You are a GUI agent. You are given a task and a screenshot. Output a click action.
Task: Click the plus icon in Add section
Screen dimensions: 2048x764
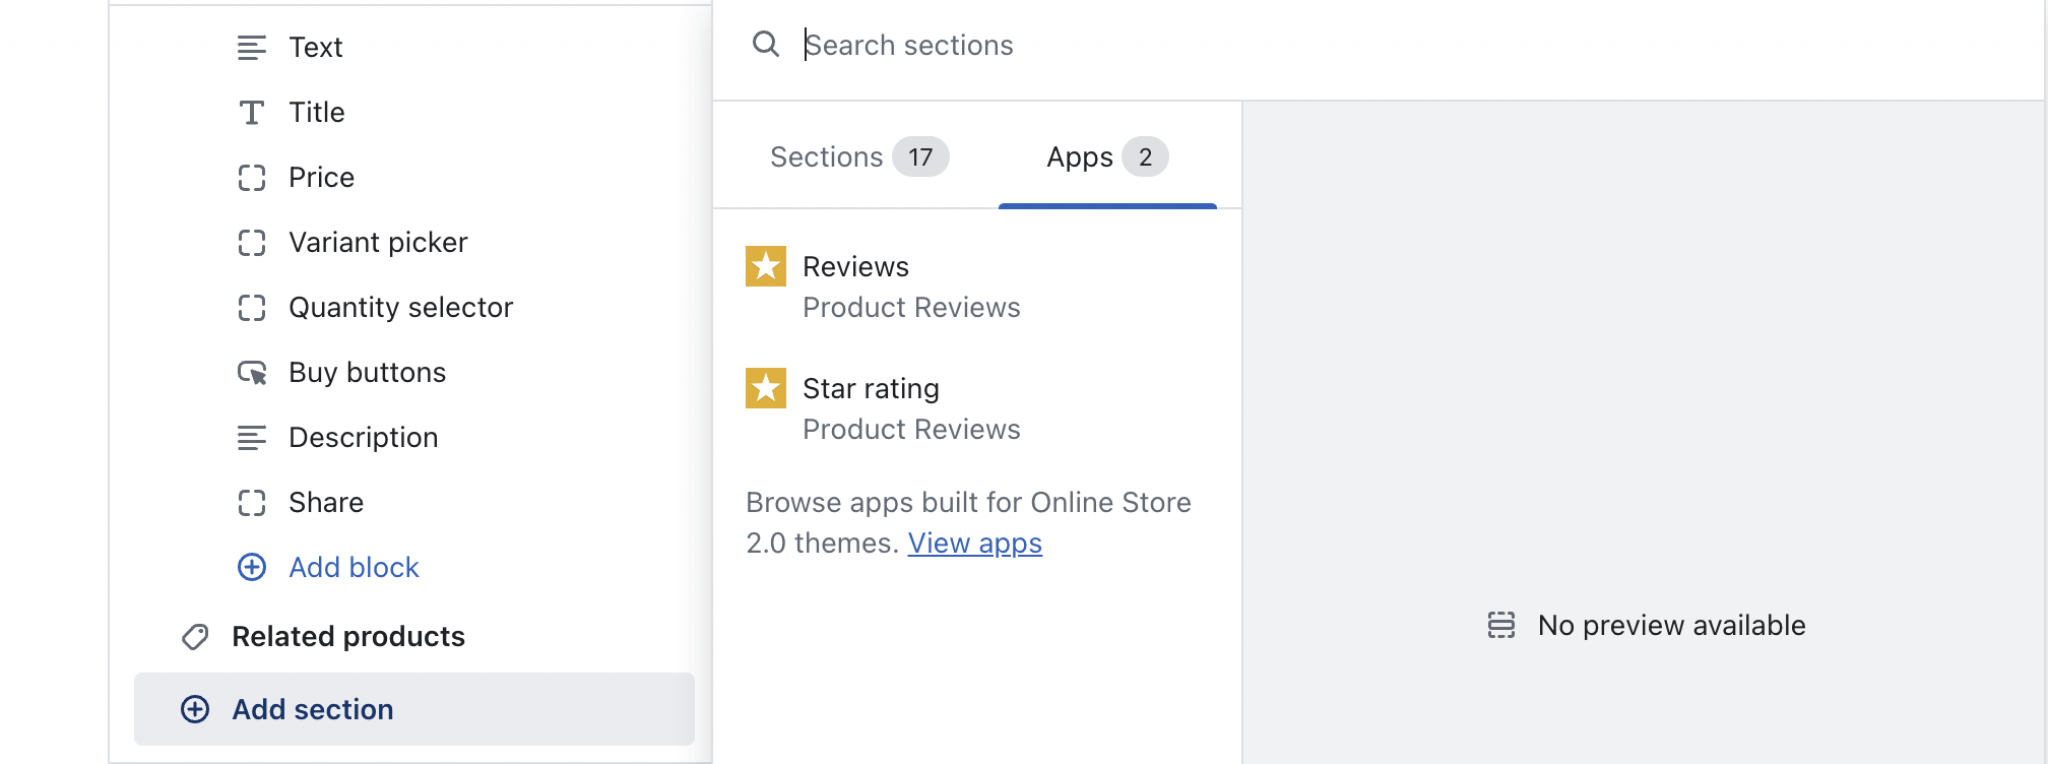195,709
